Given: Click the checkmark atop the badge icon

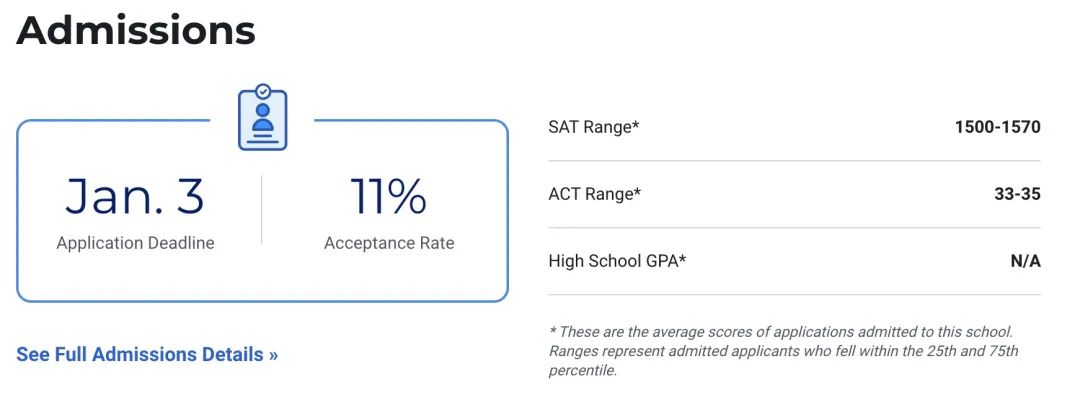Looking at the screenshot, I should pyautogui.click(x=262, y=90).
